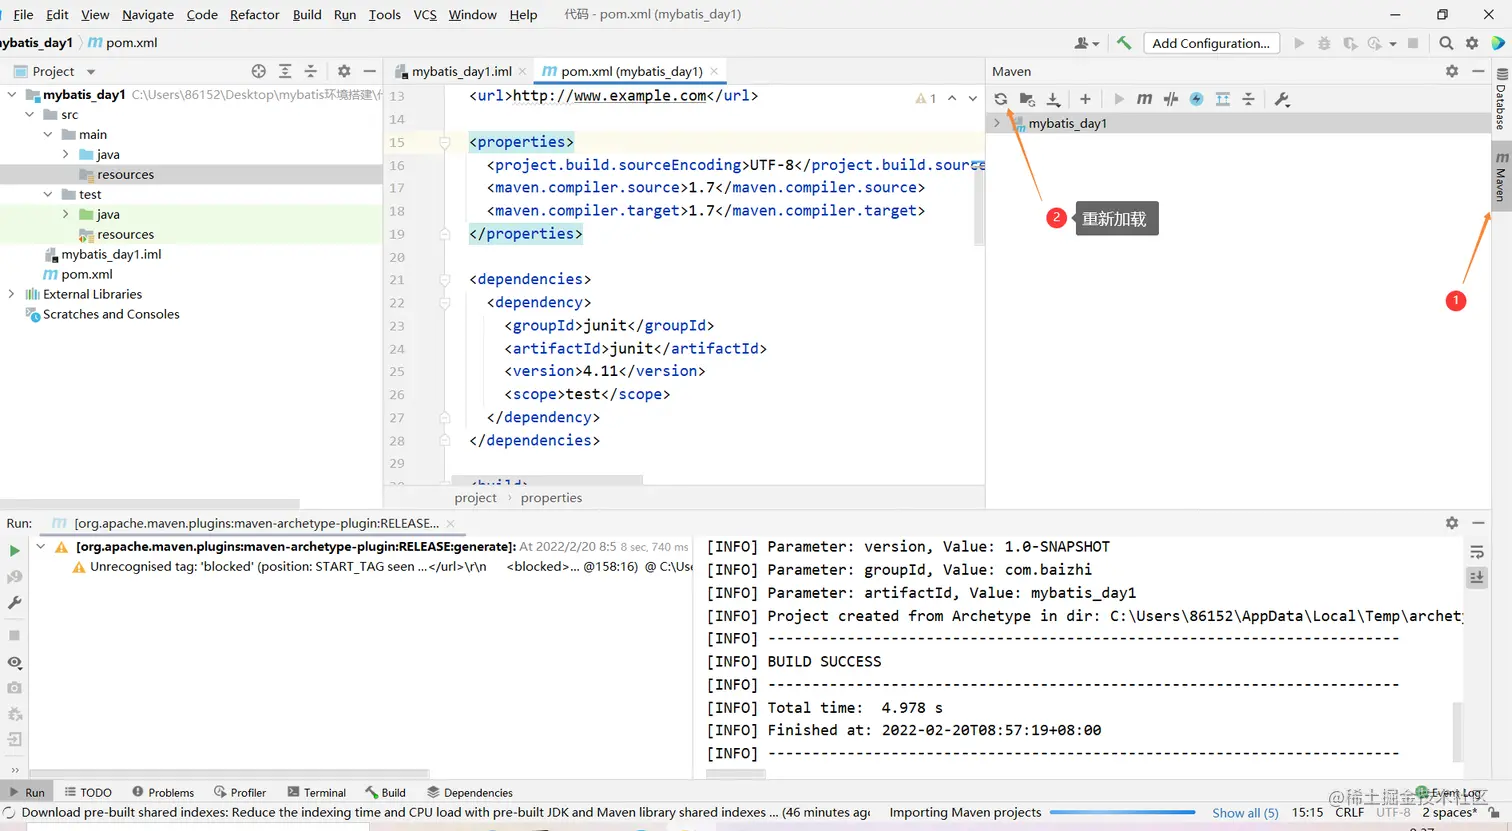Open Project panel gear options
The width and height of the screenshot is (1512, 831).
pyautogui.click(x=344, y=71)
